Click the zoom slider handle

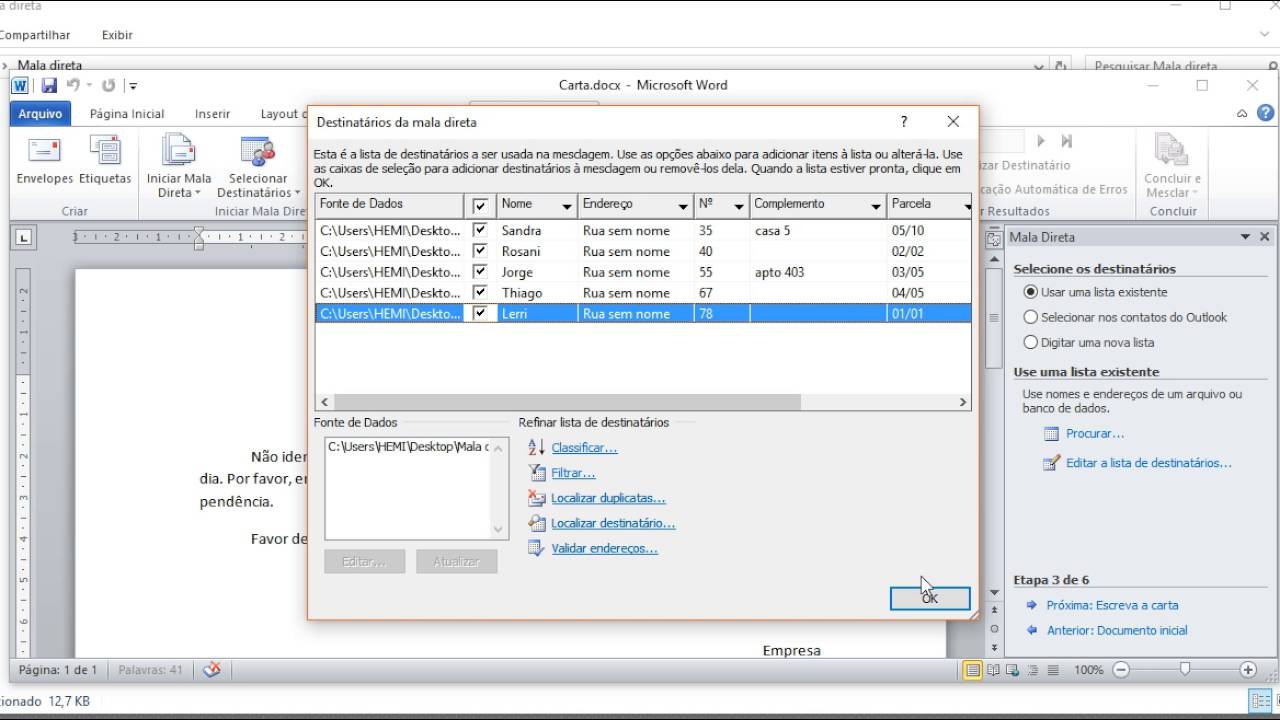1185,669
